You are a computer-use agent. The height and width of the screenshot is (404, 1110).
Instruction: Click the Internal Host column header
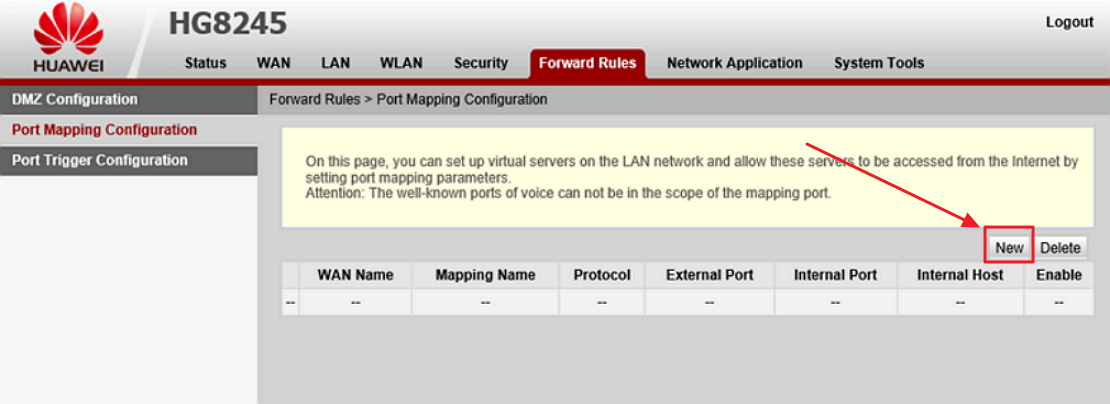click(960, 275)
